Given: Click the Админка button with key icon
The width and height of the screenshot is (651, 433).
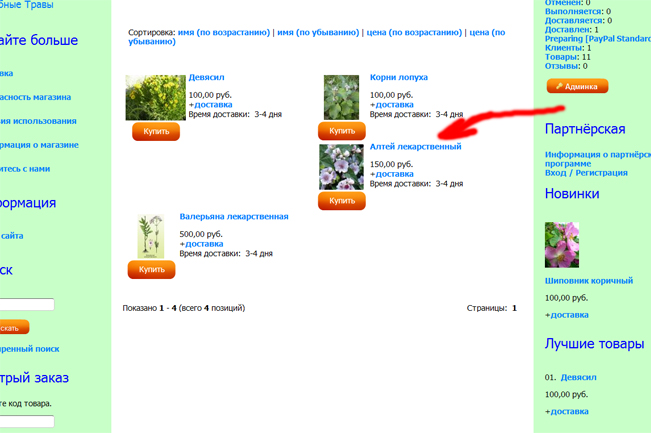Looking at the screenshot, I should 578,86.
